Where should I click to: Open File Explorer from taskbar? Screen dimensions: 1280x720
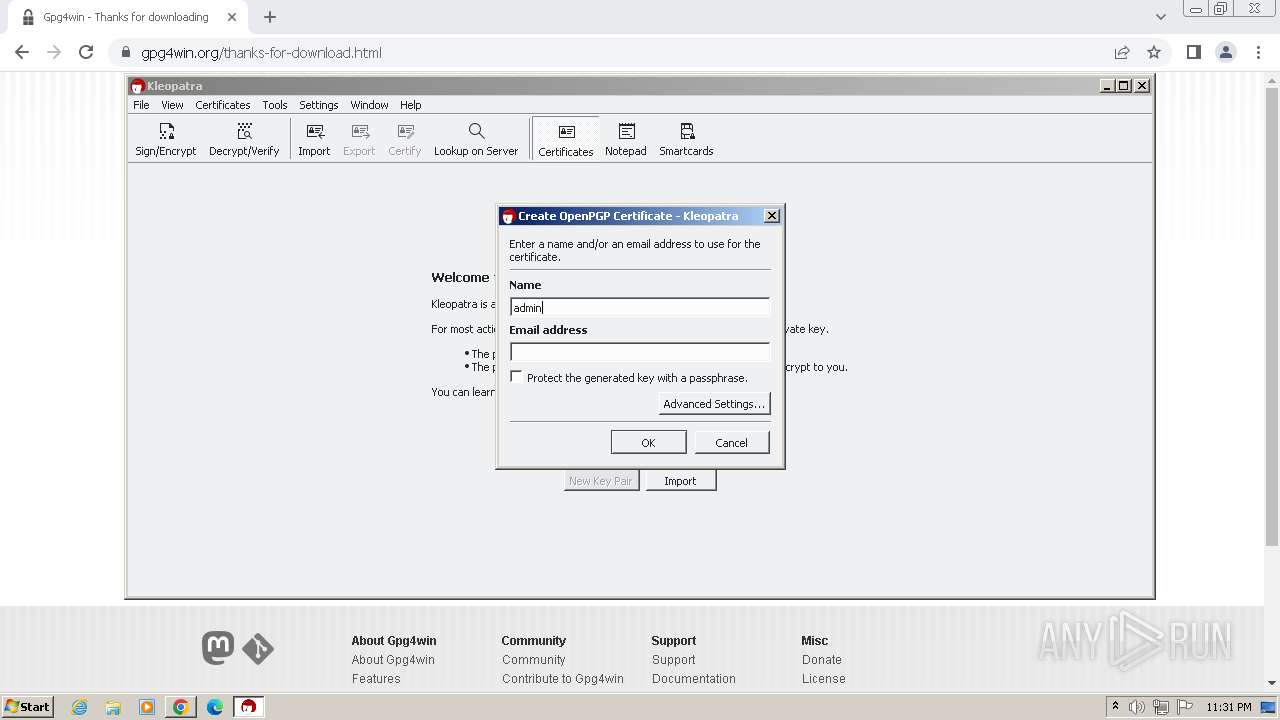[113, 707]
